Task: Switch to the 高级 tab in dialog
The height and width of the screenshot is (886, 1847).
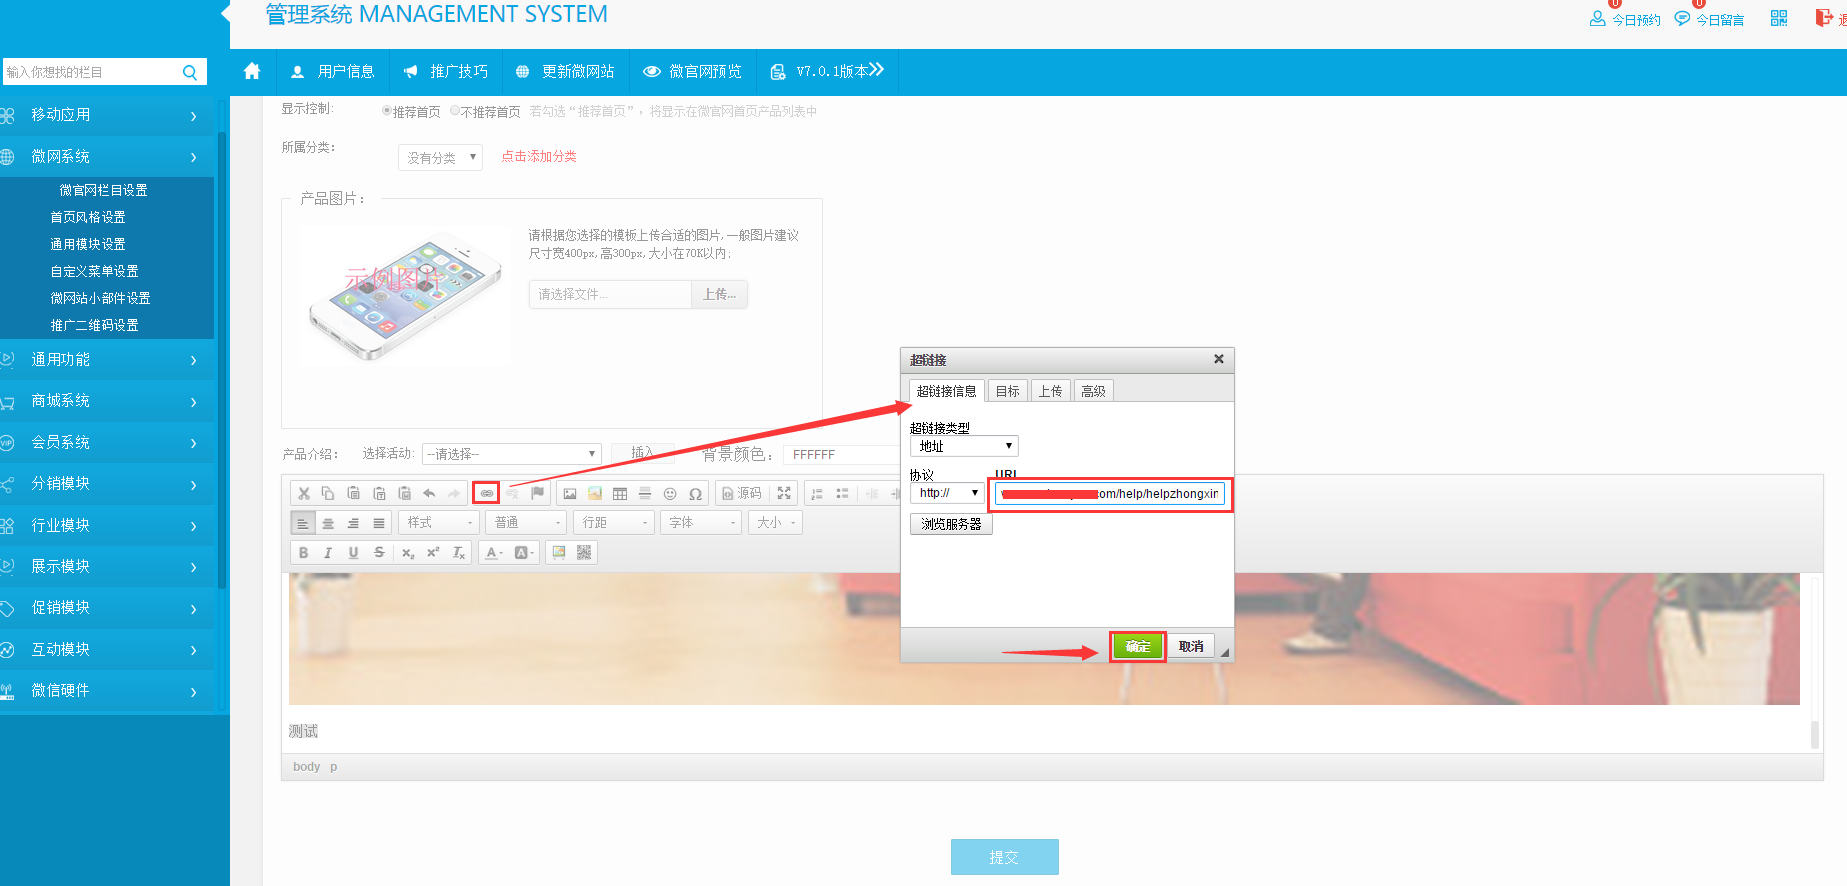Action: (1093, 391)
